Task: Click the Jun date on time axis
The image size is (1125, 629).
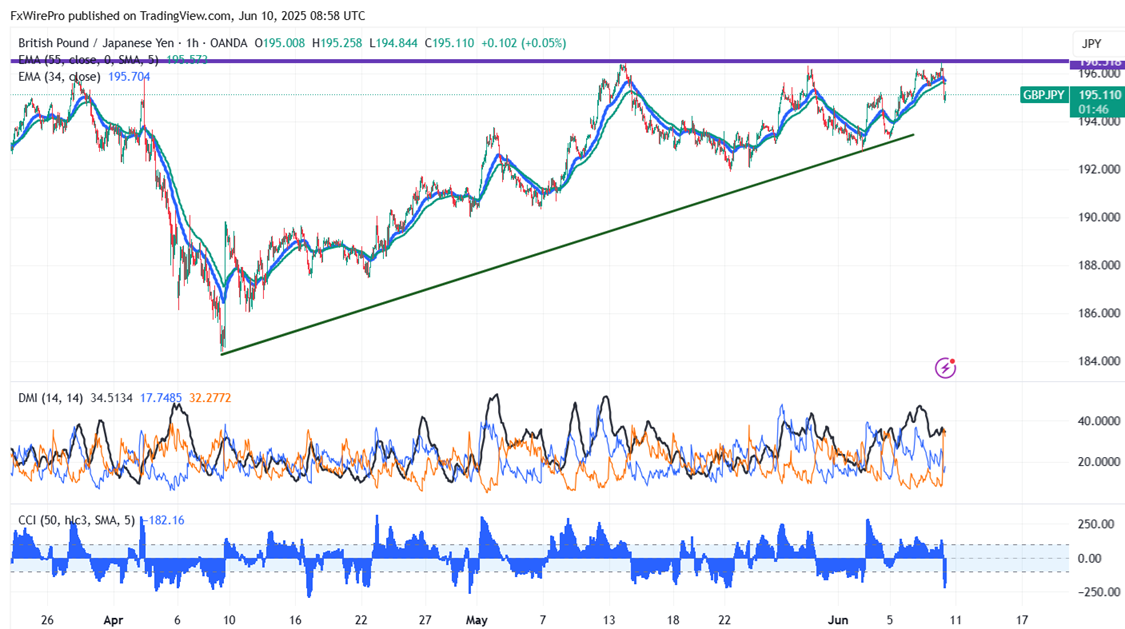Action: click(838, 620)
